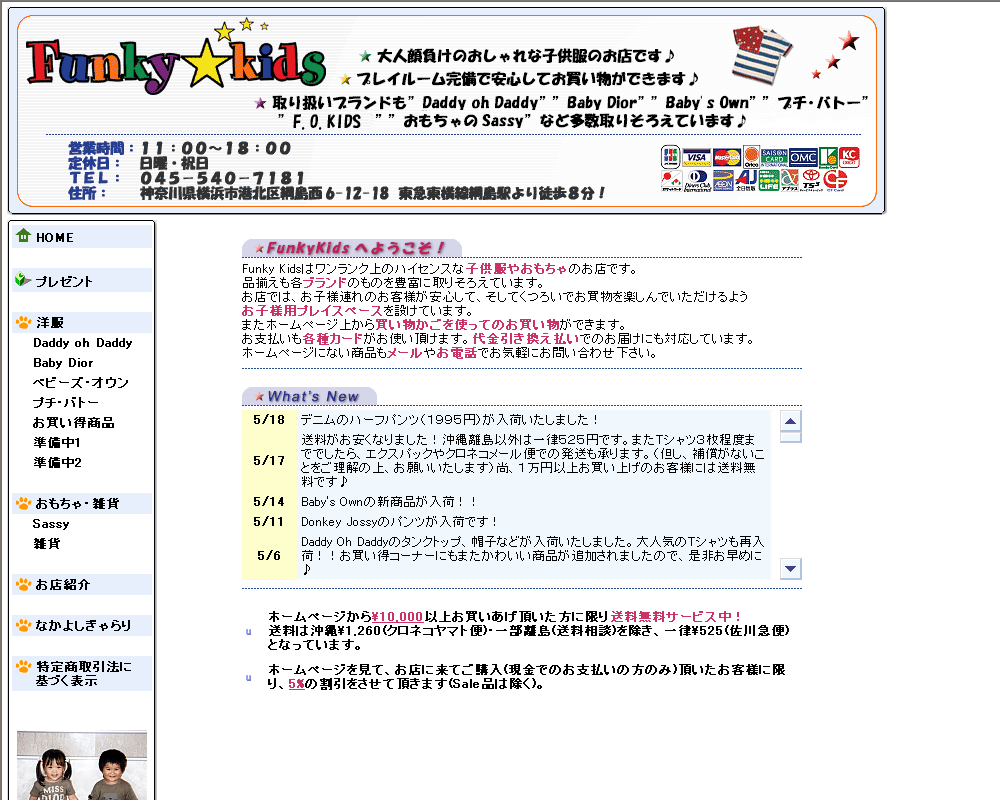Click the メール contact link
1000x800 pixels.
pyautogui.click(x=405, y=353)
